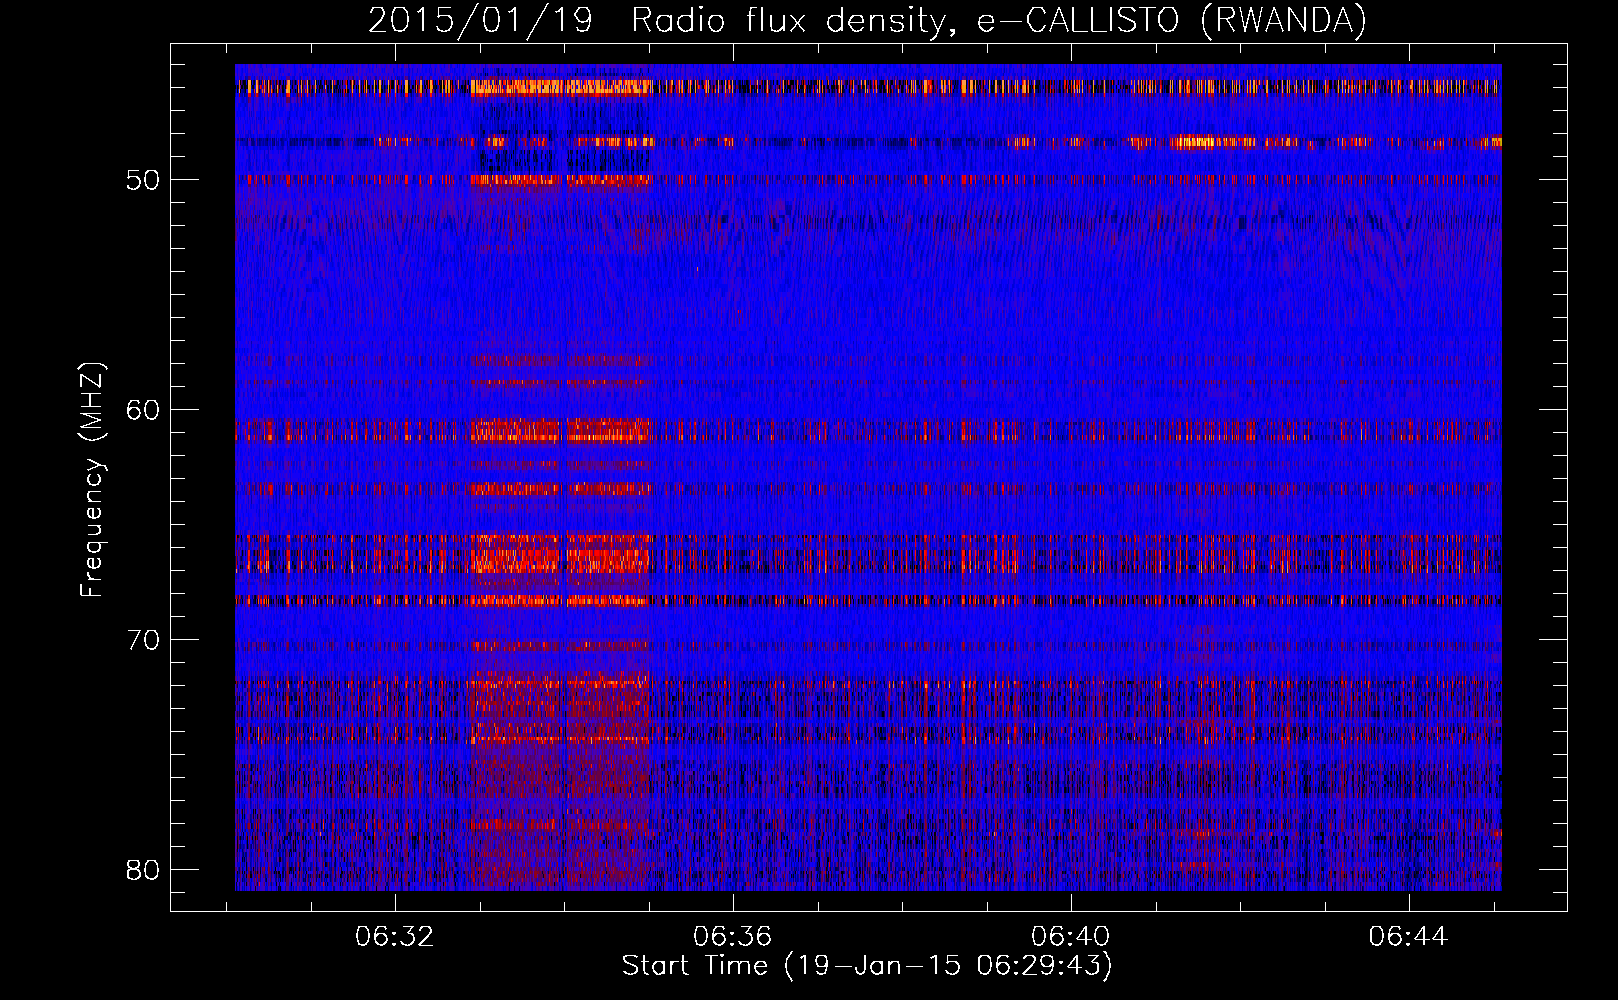Click the 60 MHz frequency tick label

click(143, 410)
